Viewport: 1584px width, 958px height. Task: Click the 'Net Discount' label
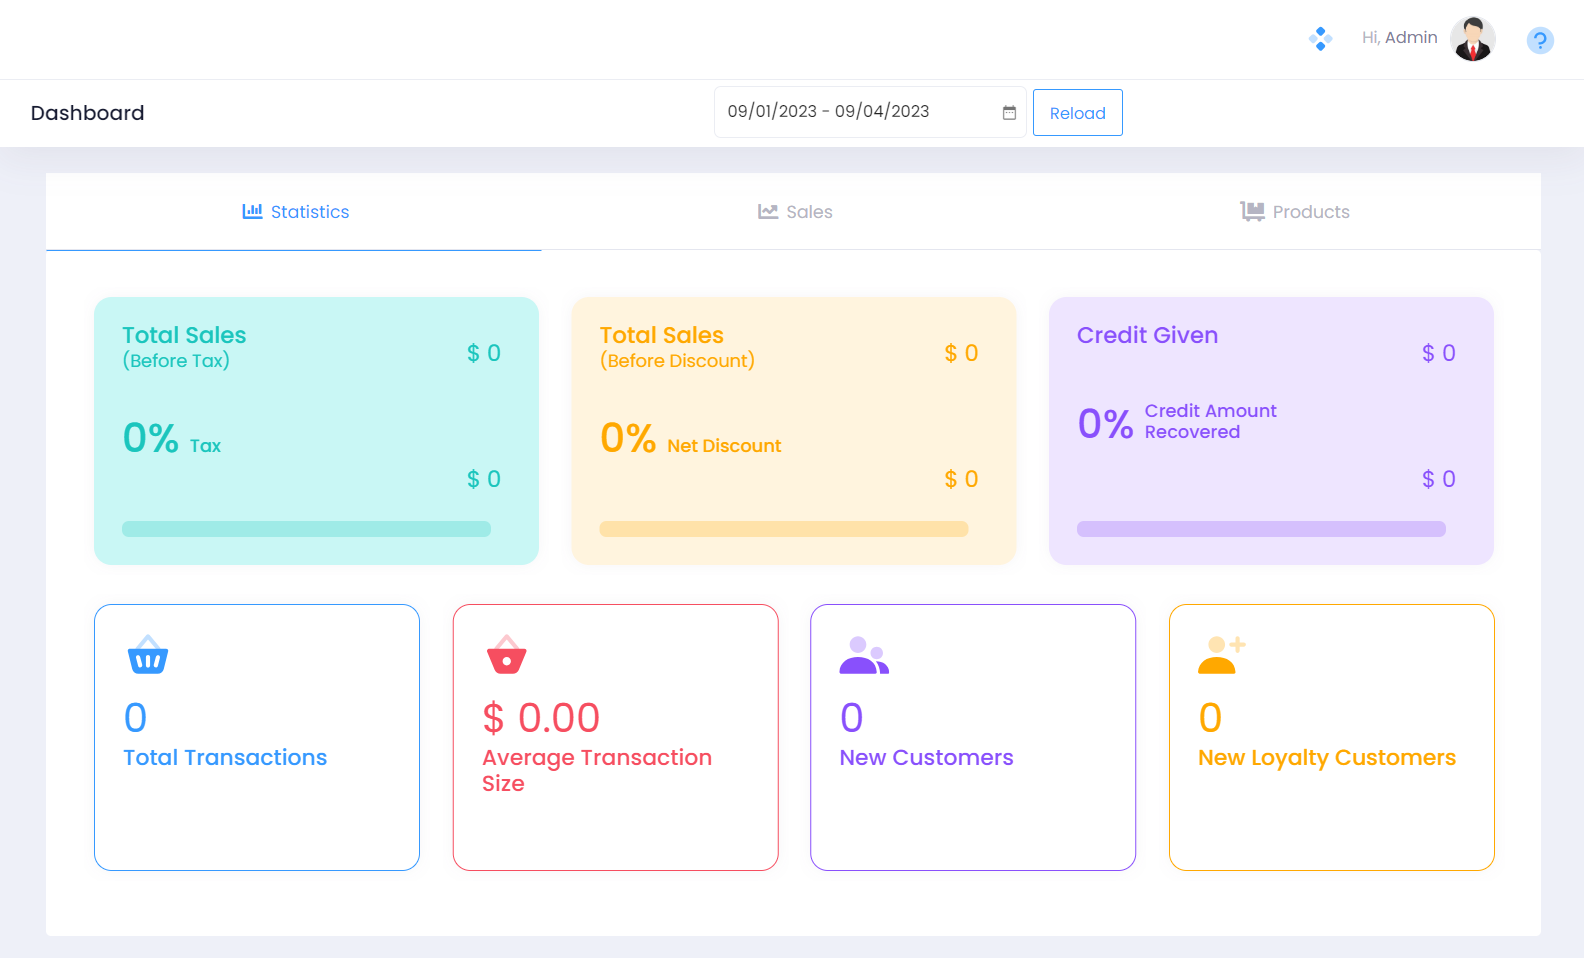[x=724, y=446]
